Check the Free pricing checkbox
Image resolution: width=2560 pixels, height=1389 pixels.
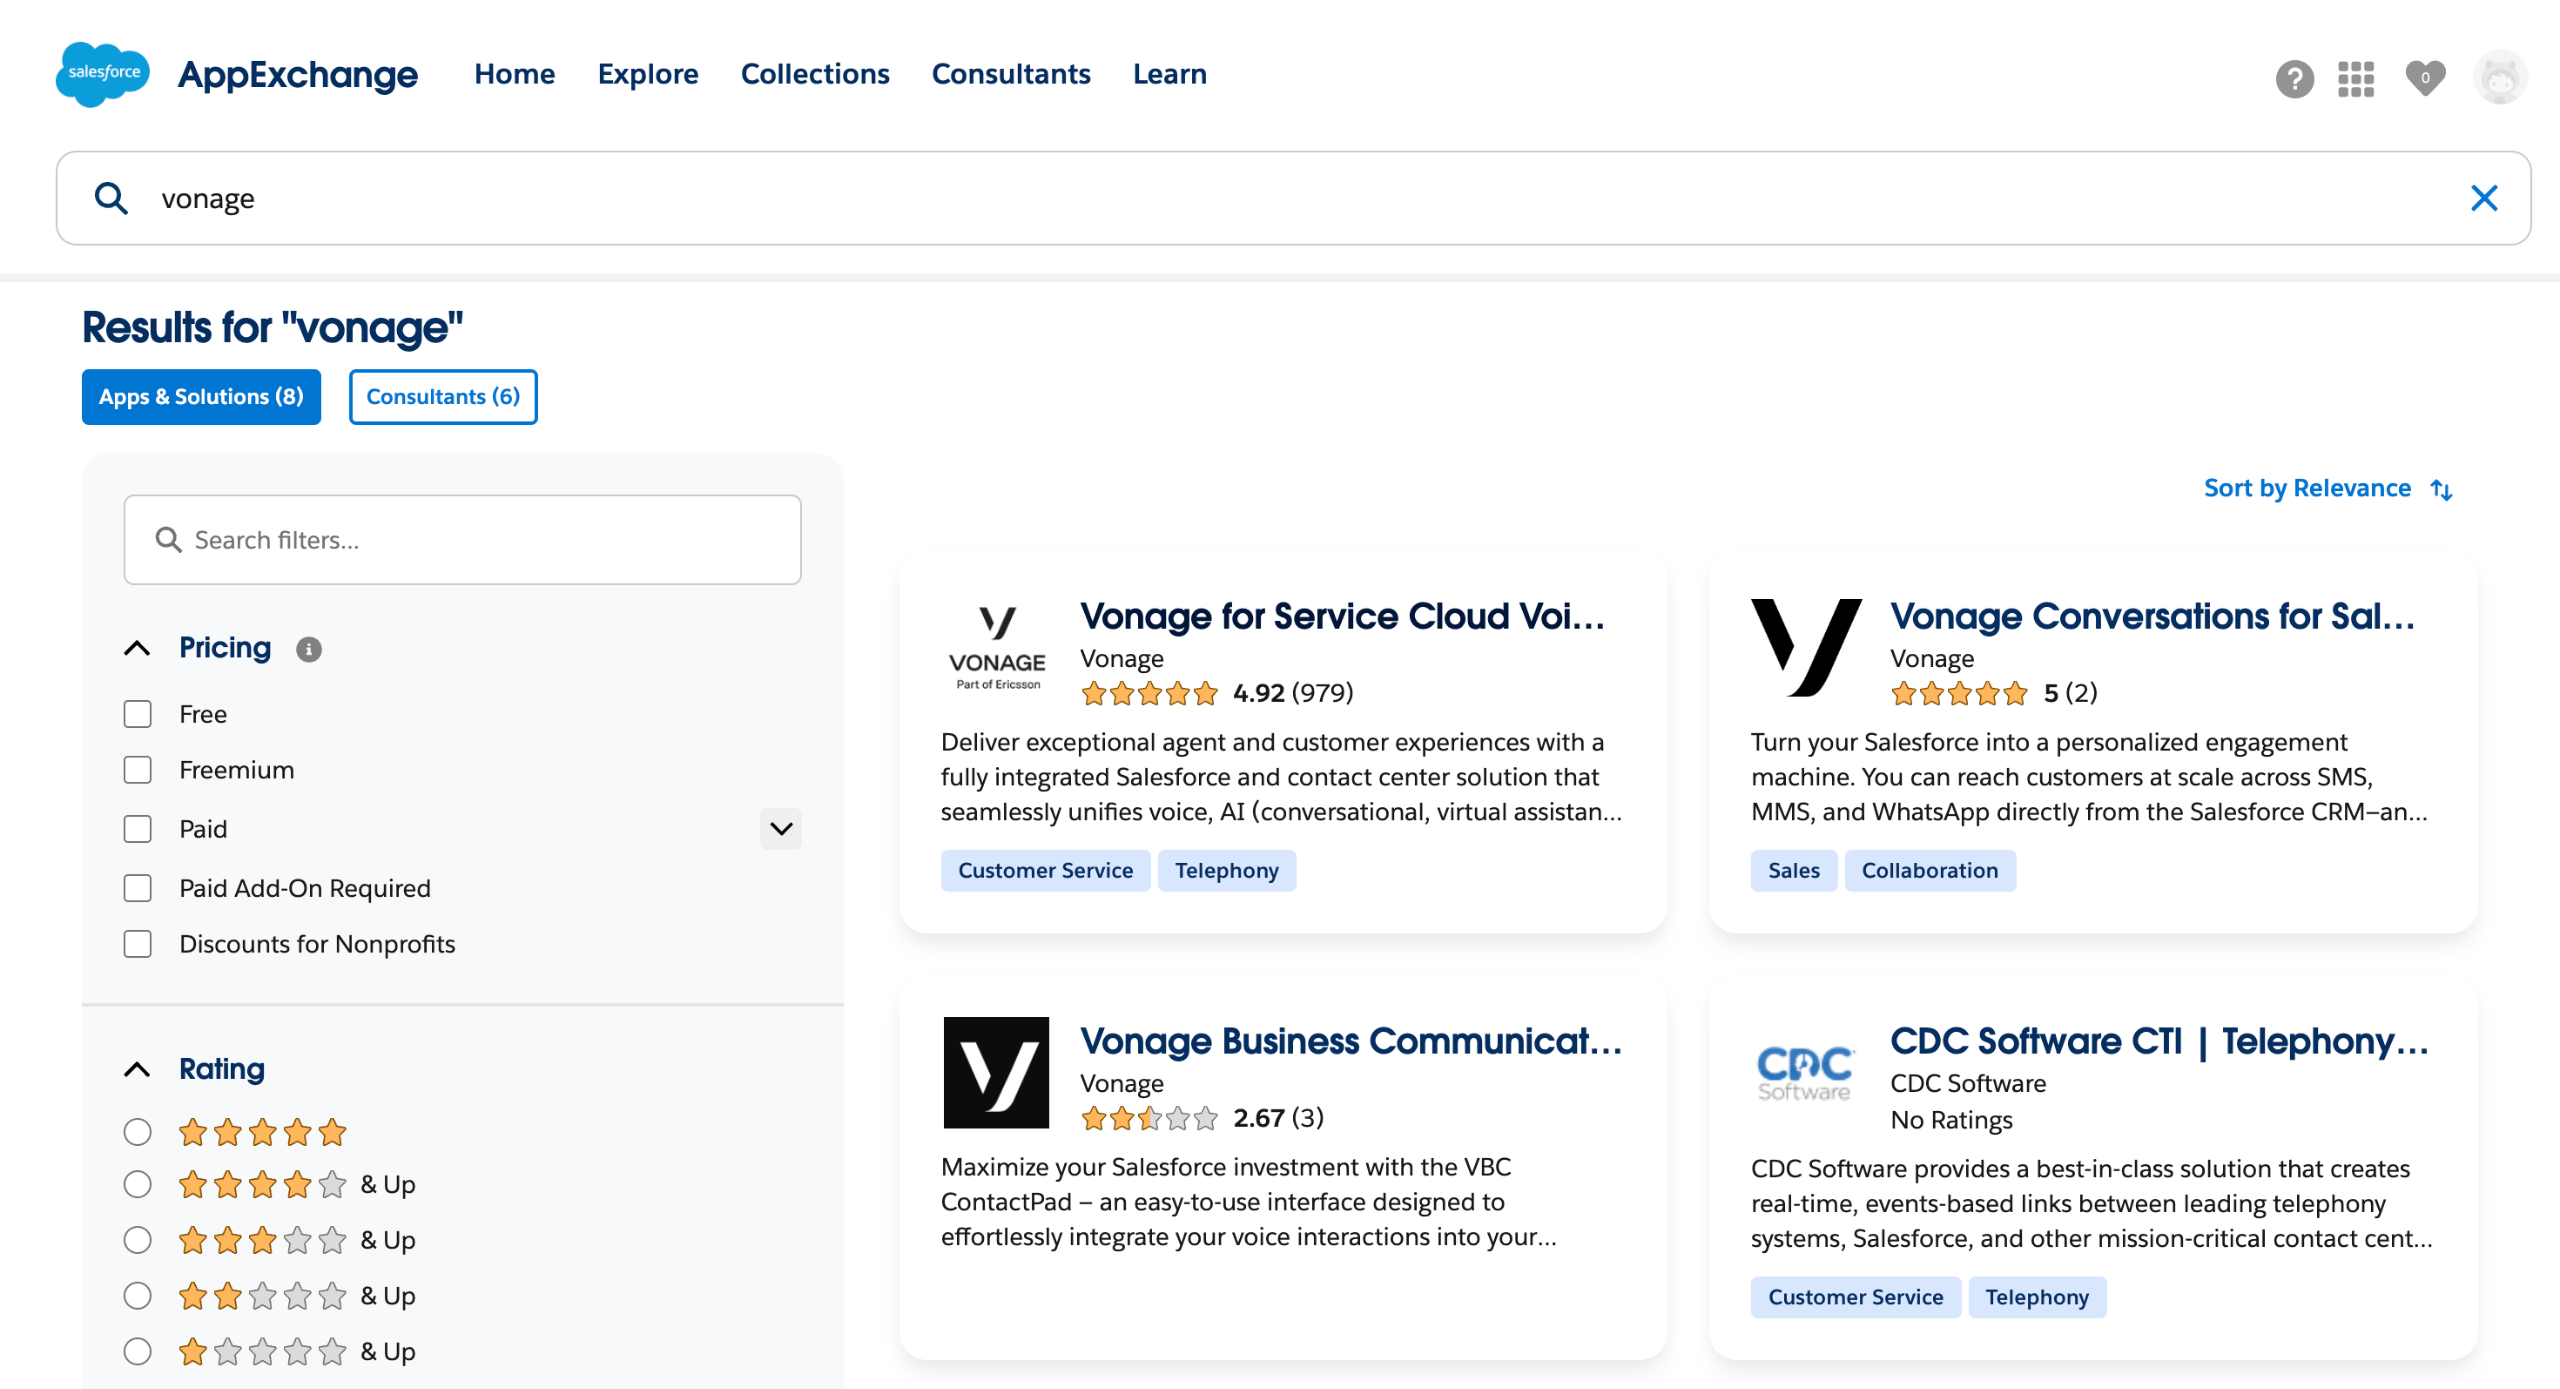[x=137, y=714]
